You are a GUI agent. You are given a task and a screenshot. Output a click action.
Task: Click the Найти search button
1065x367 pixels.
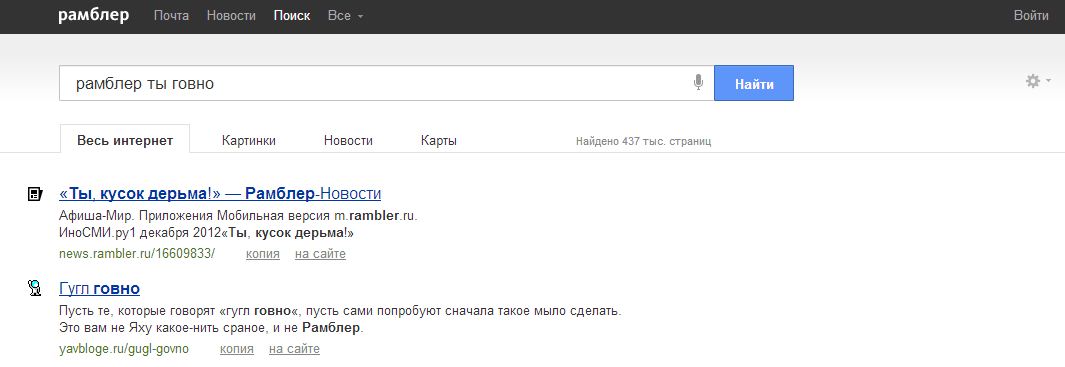point(754,84)
